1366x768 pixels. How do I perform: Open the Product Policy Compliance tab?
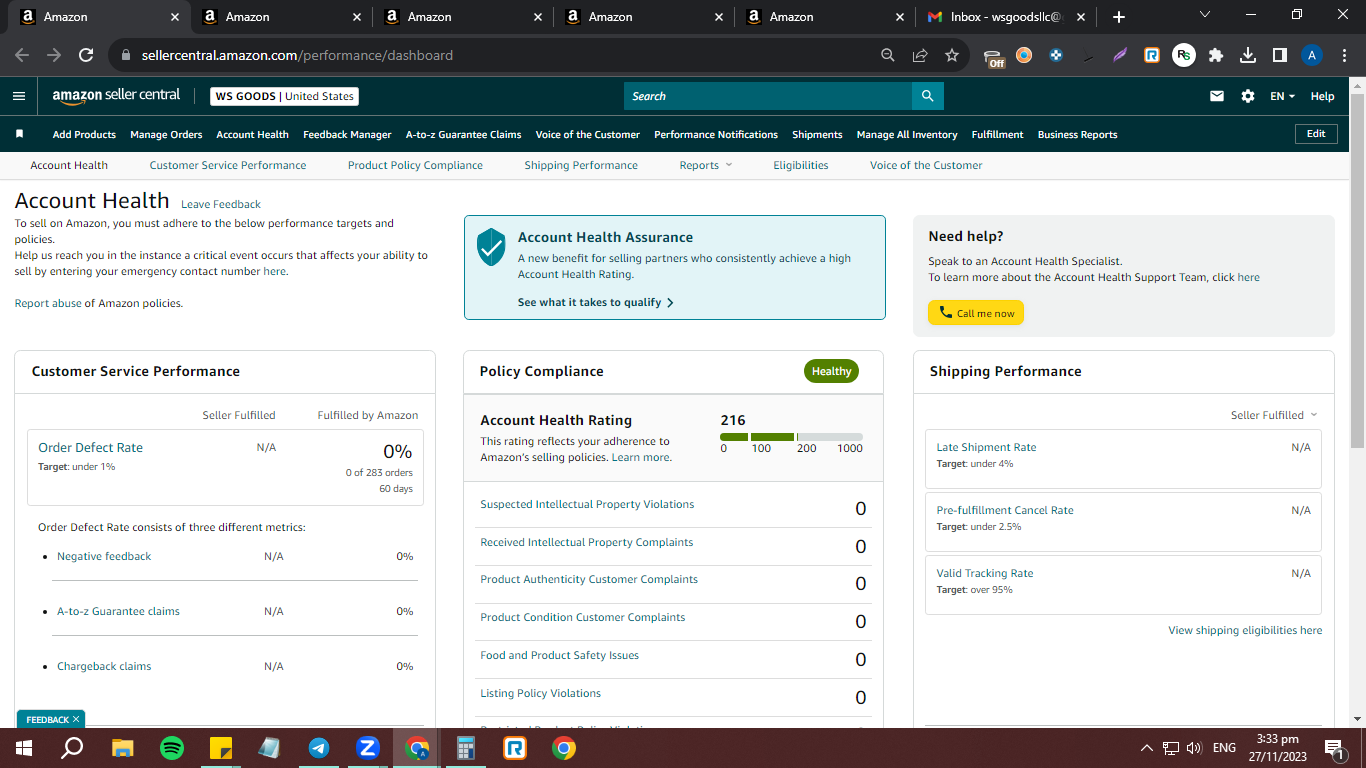click(415, 165)
